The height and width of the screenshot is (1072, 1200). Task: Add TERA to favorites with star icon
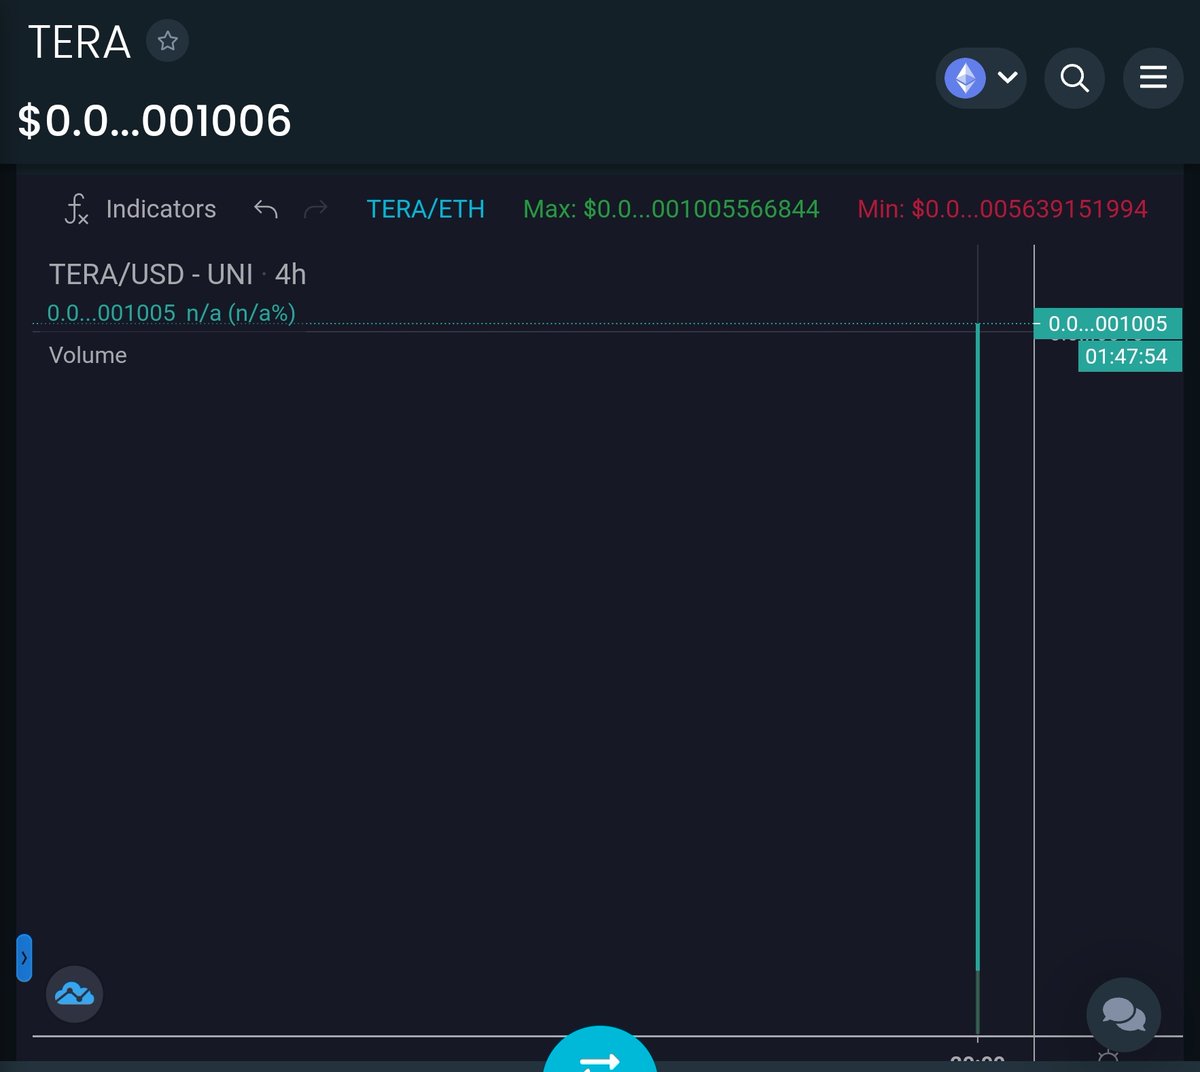[x=168, y=41]
